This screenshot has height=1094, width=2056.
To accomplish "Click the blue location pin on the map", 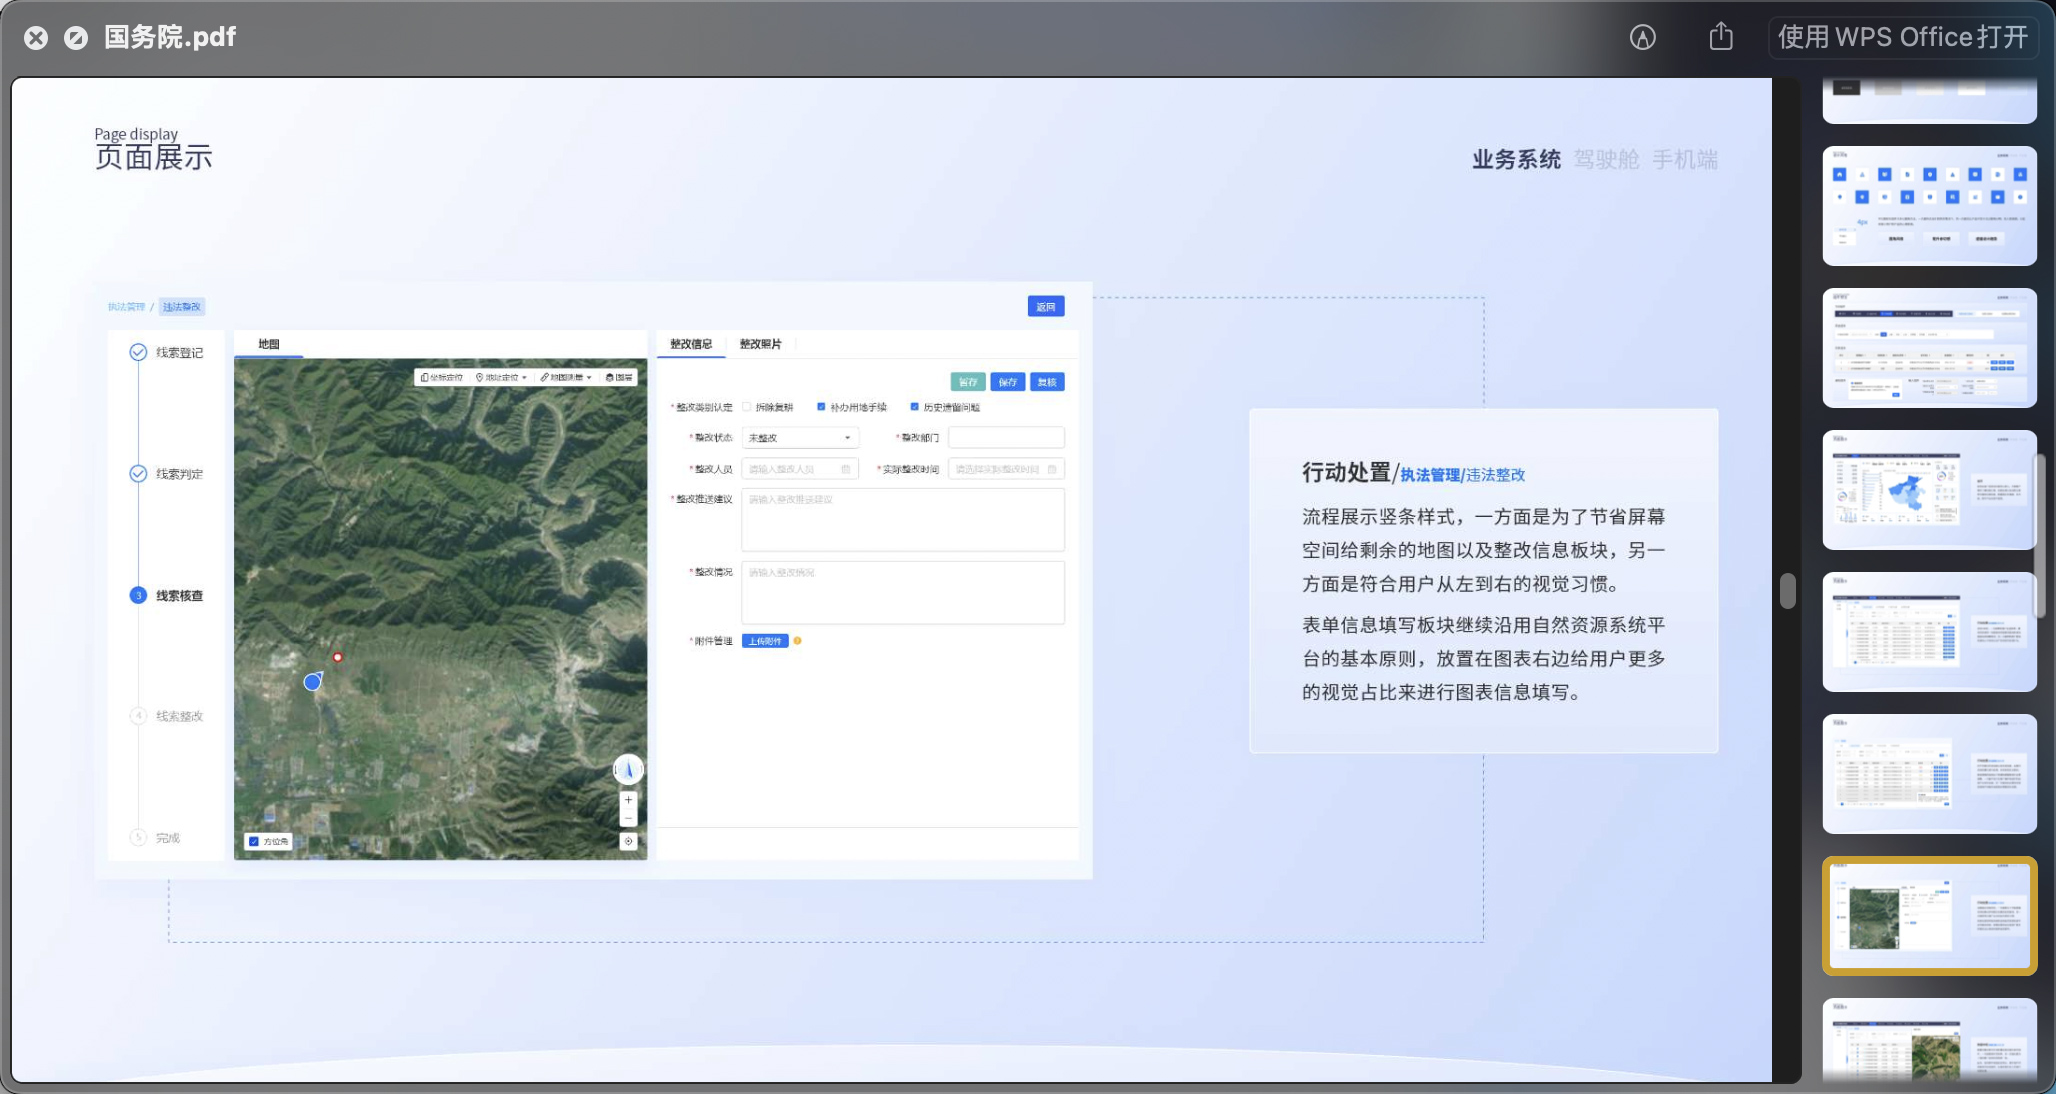I will tap(313, 681).
